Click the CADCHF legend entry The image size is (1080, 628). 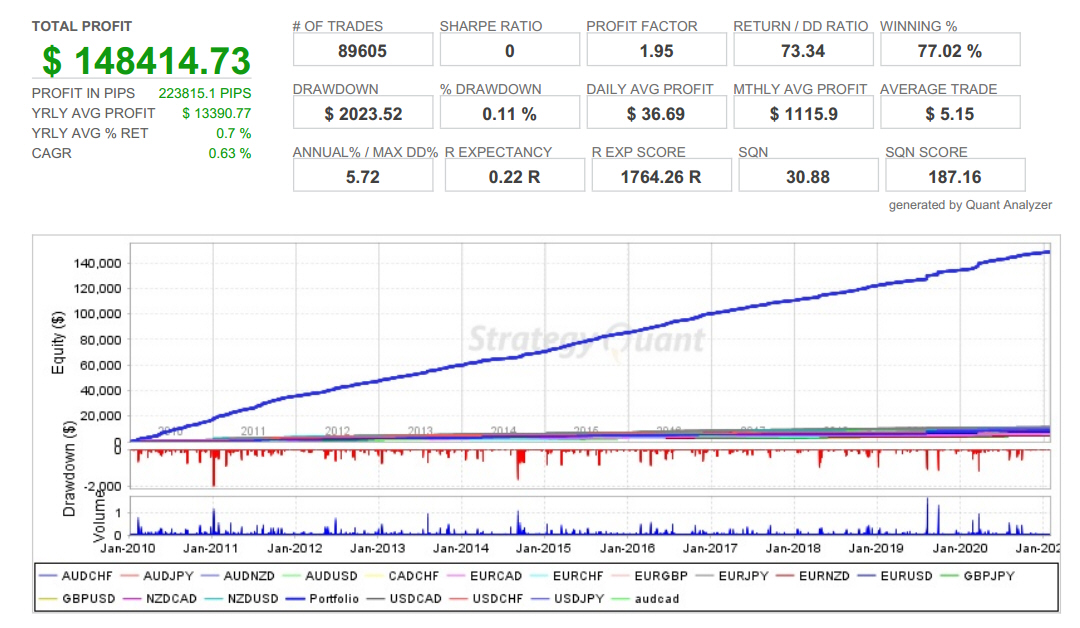tap(402, 576)
